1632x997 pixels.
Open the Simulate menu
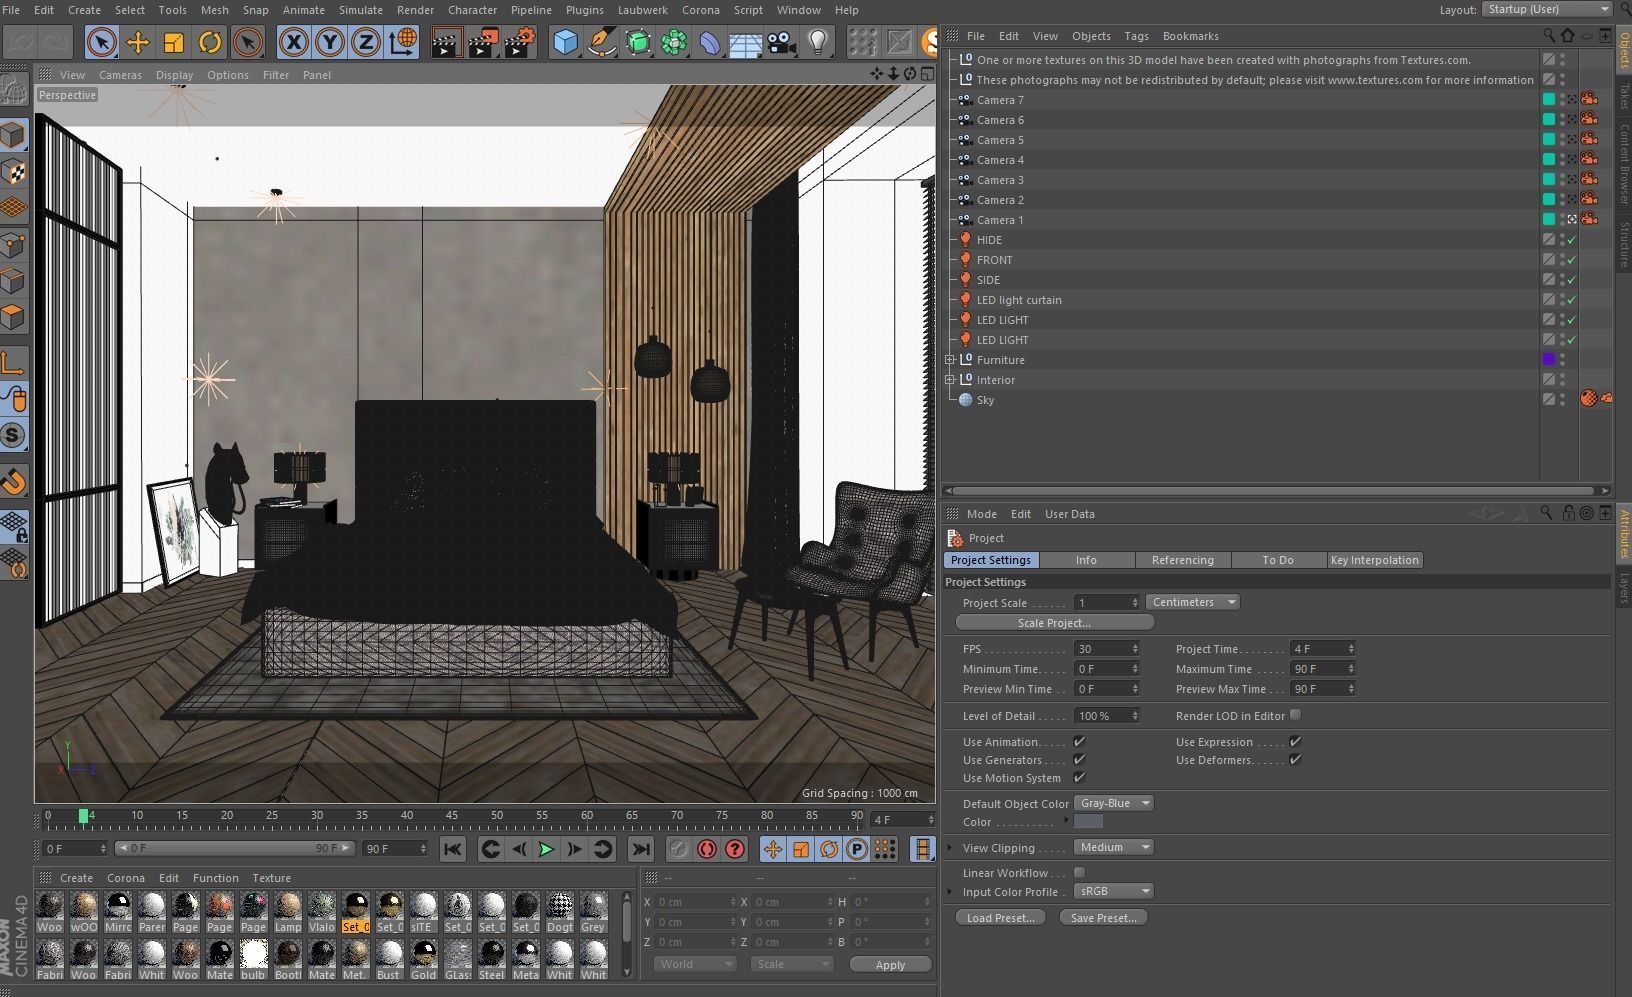361,10
